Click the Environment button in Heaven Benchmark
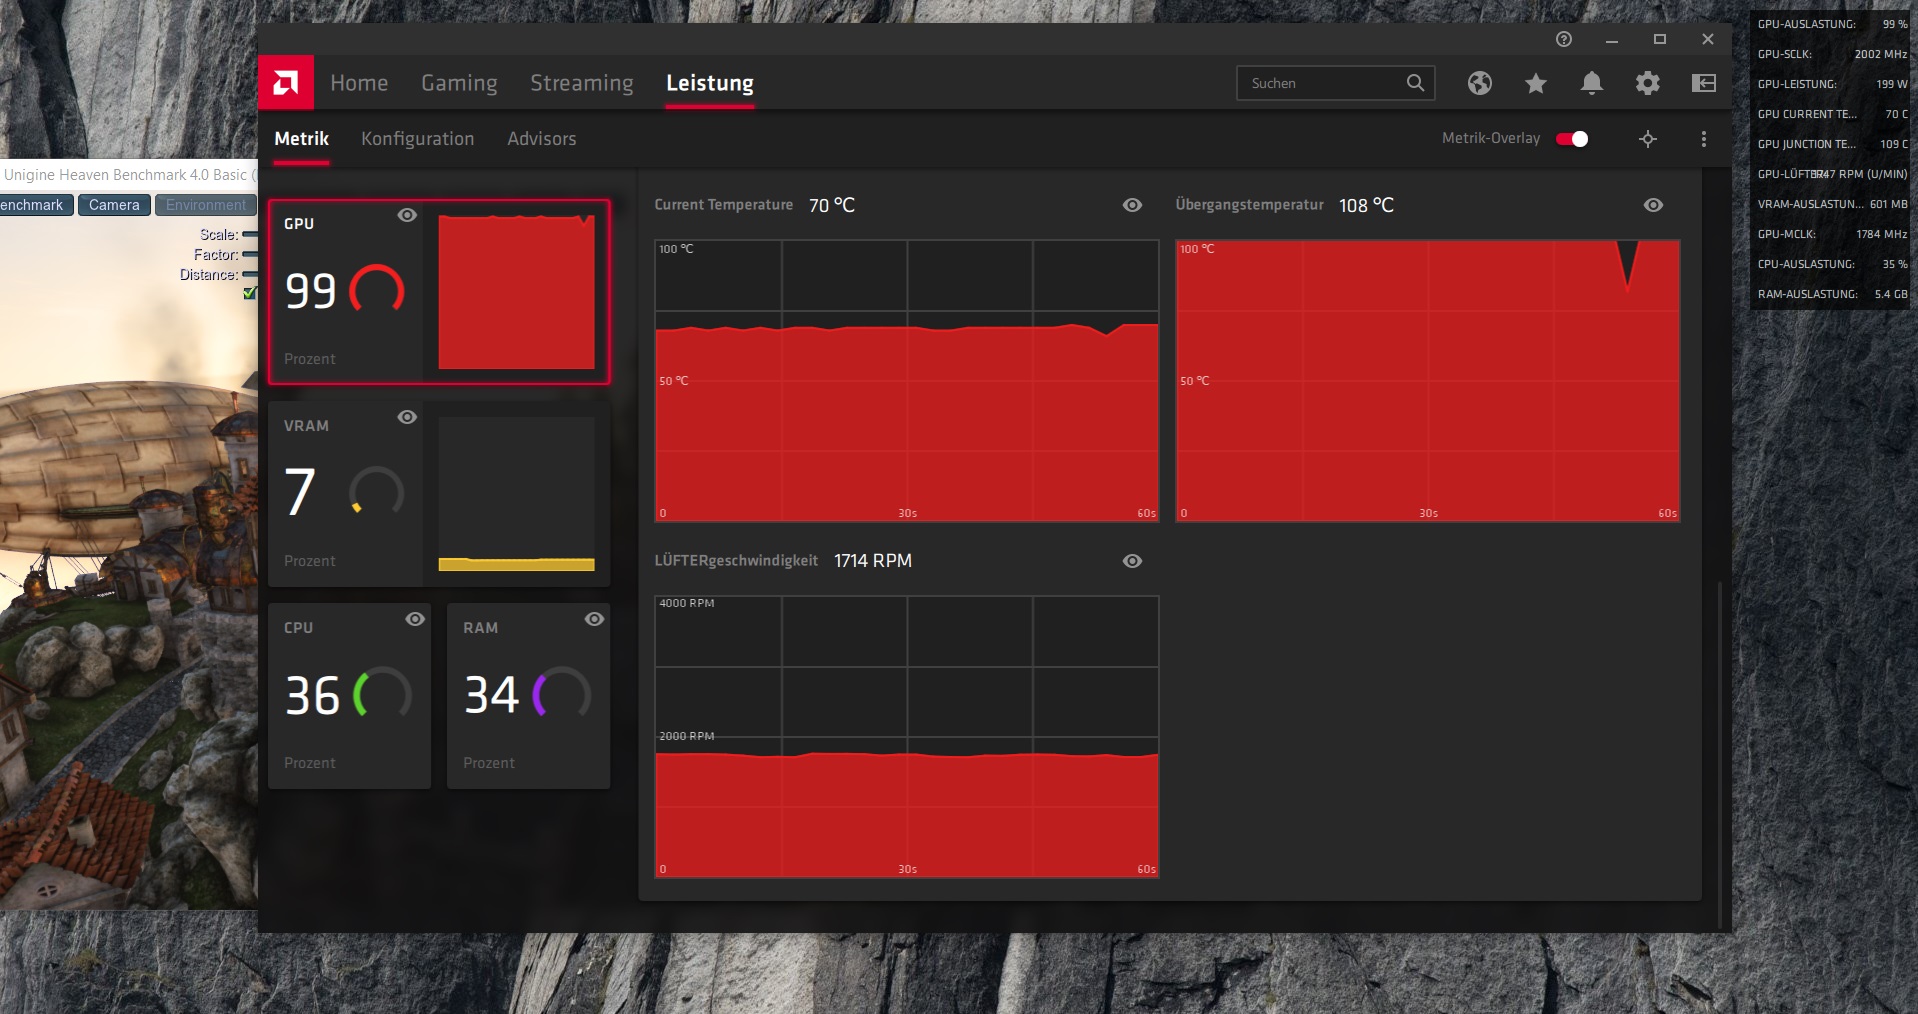 click(x=206, y=205)
